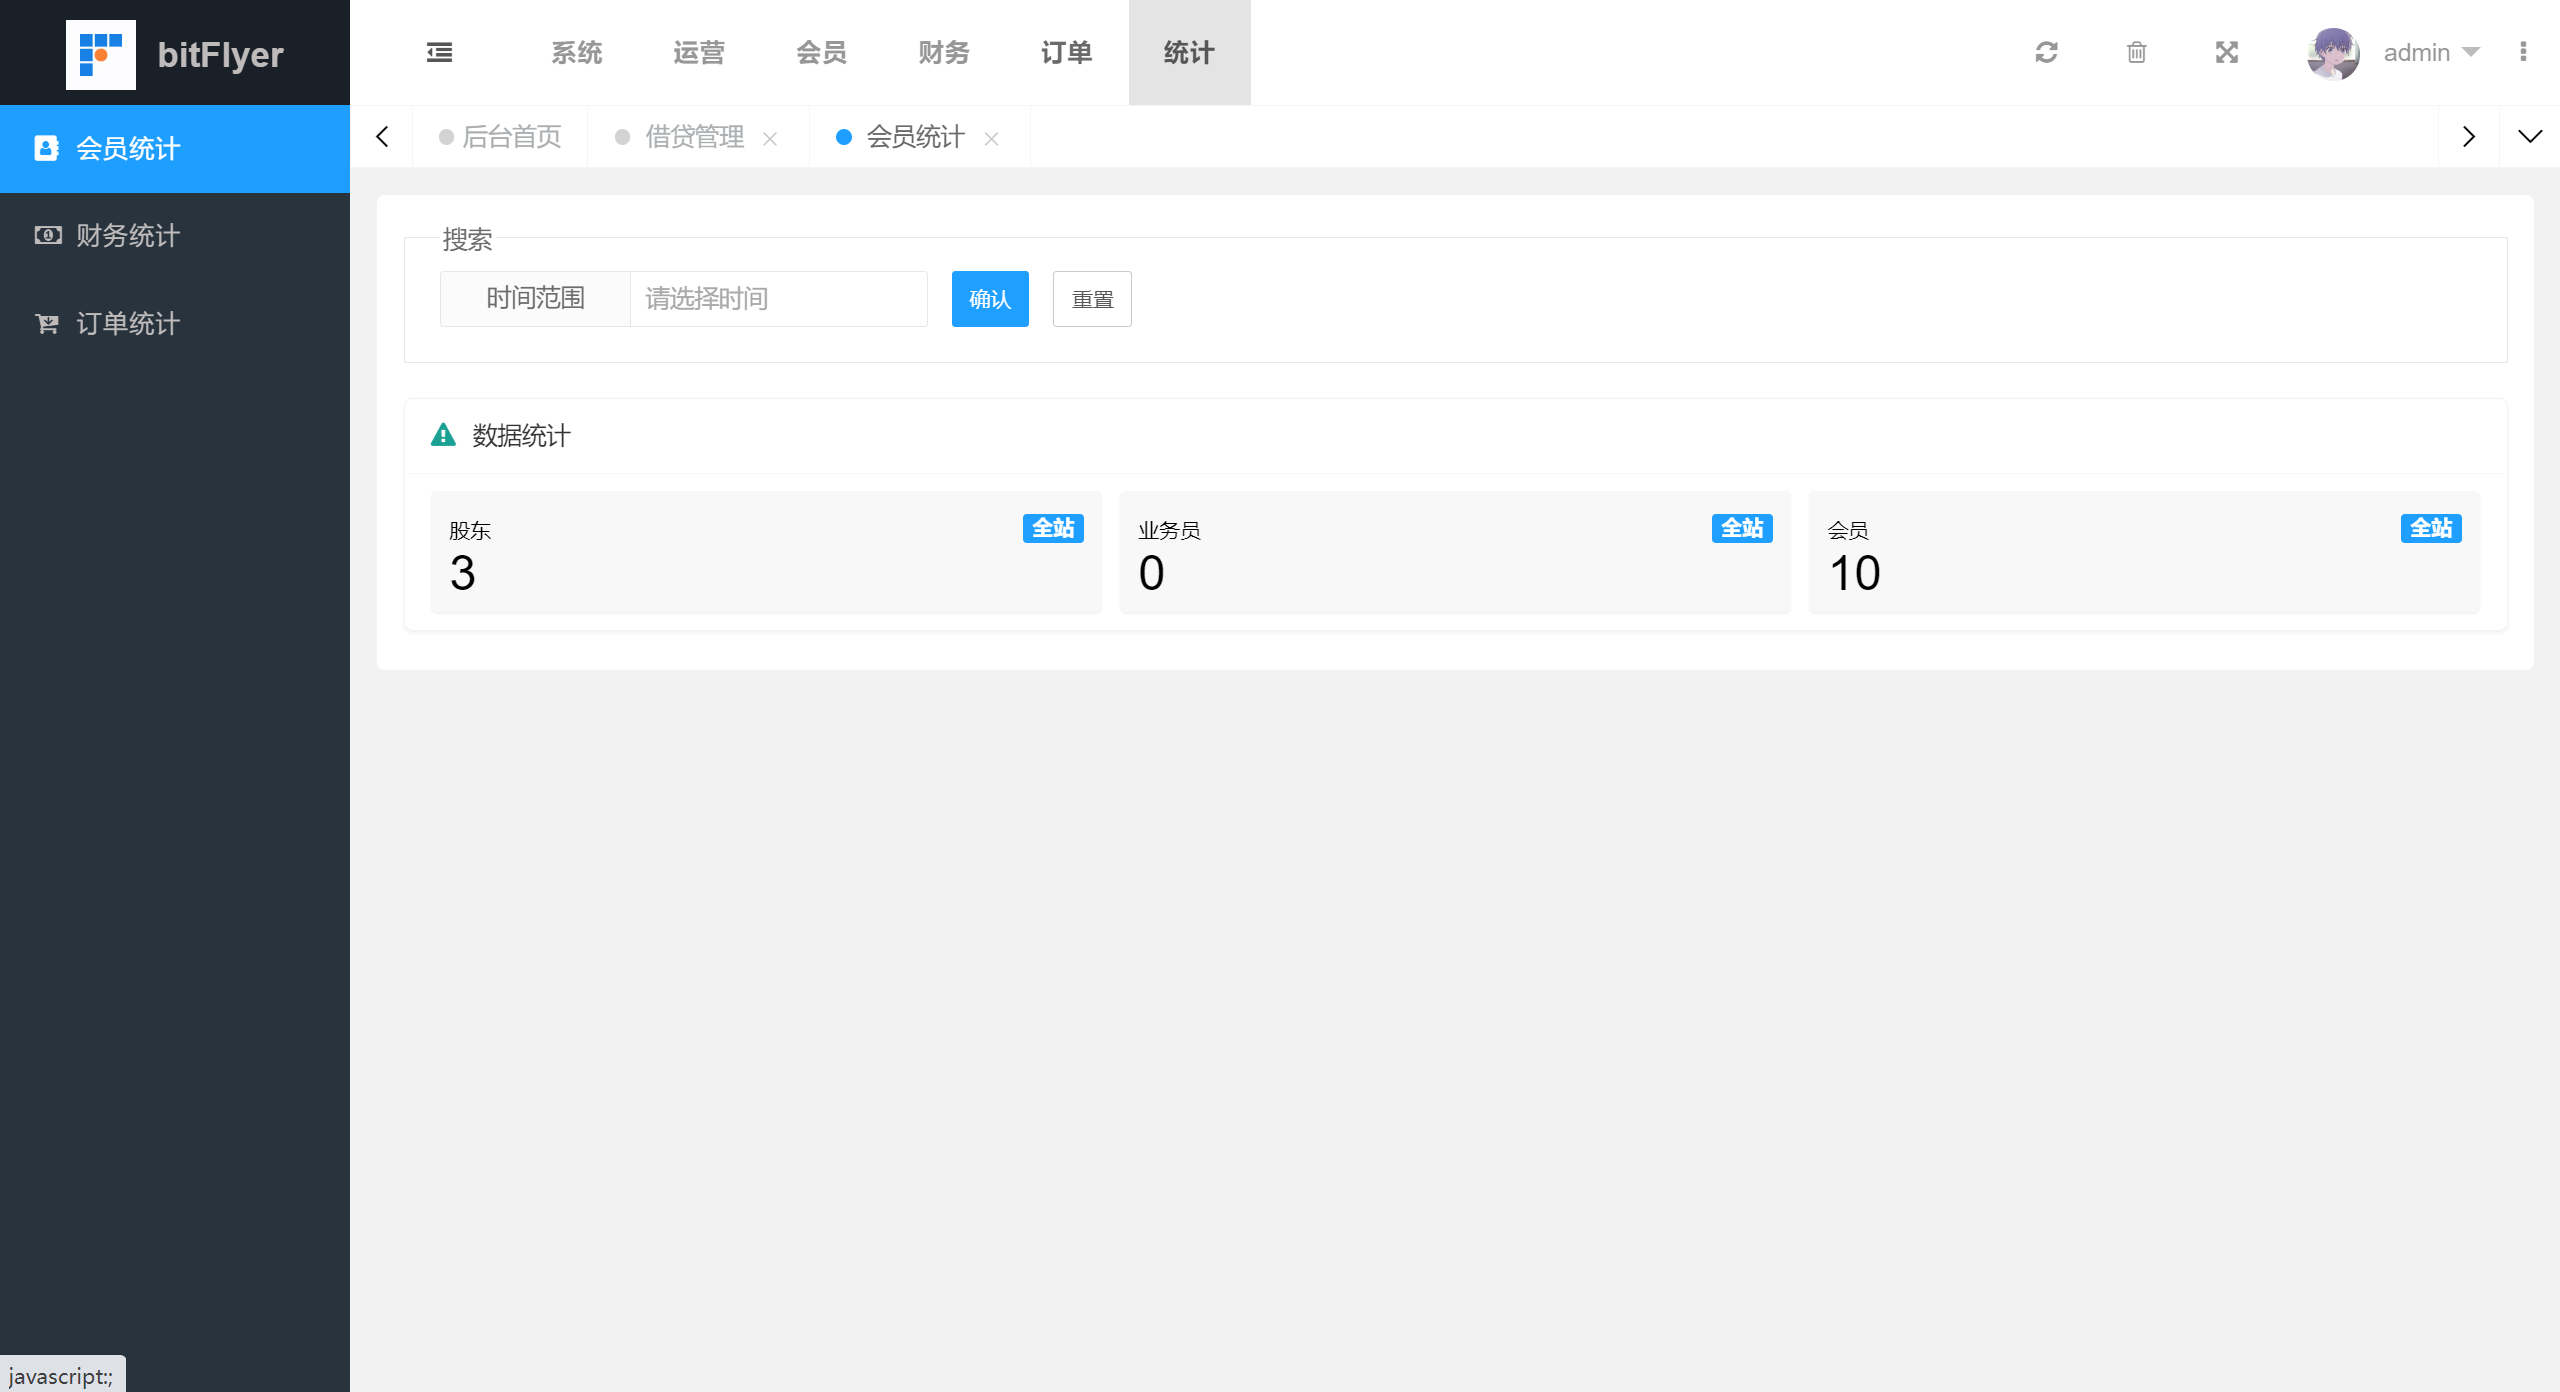Click the 重置 reset button
The image size is (2560, 1392).
tap(1092, 299)
